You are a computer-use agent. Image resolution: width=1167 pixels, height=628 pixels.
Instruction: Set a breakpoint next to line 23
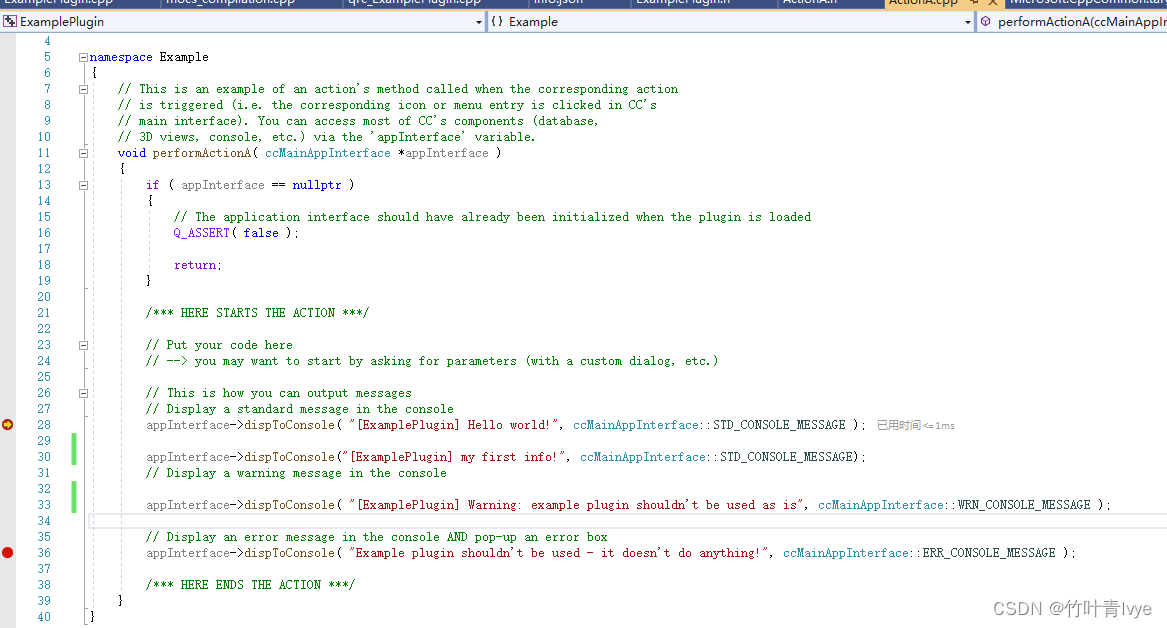click(7, 344)
